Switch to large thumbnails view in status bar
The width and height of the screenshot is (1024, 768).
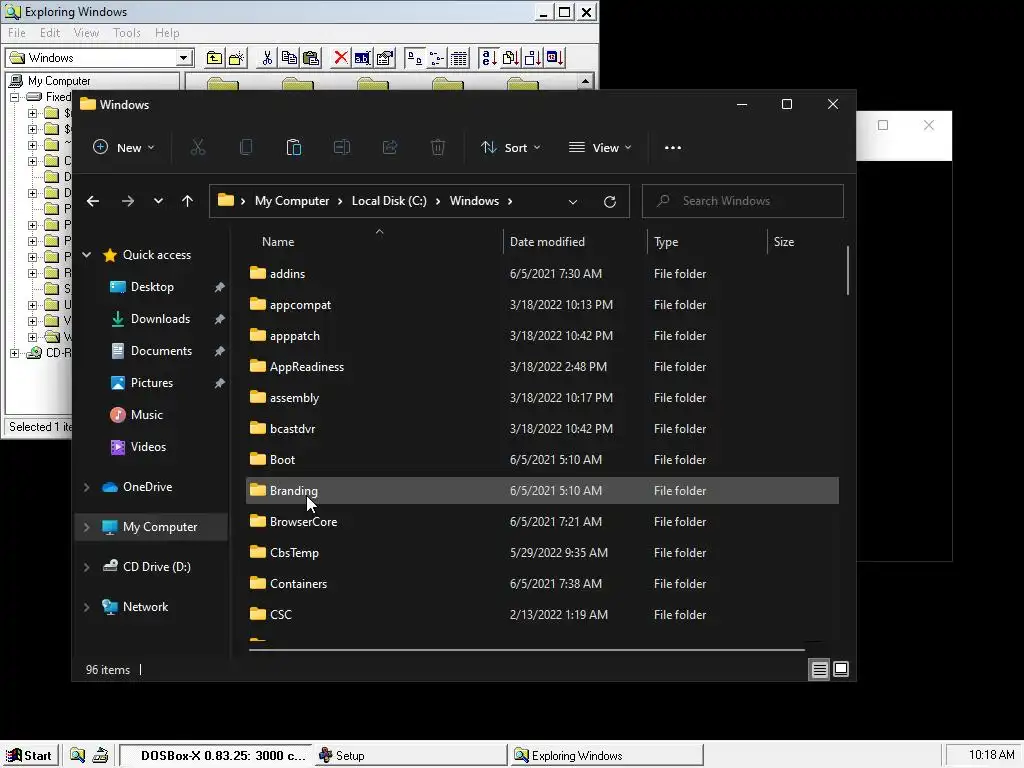click(x=841, y=669)
